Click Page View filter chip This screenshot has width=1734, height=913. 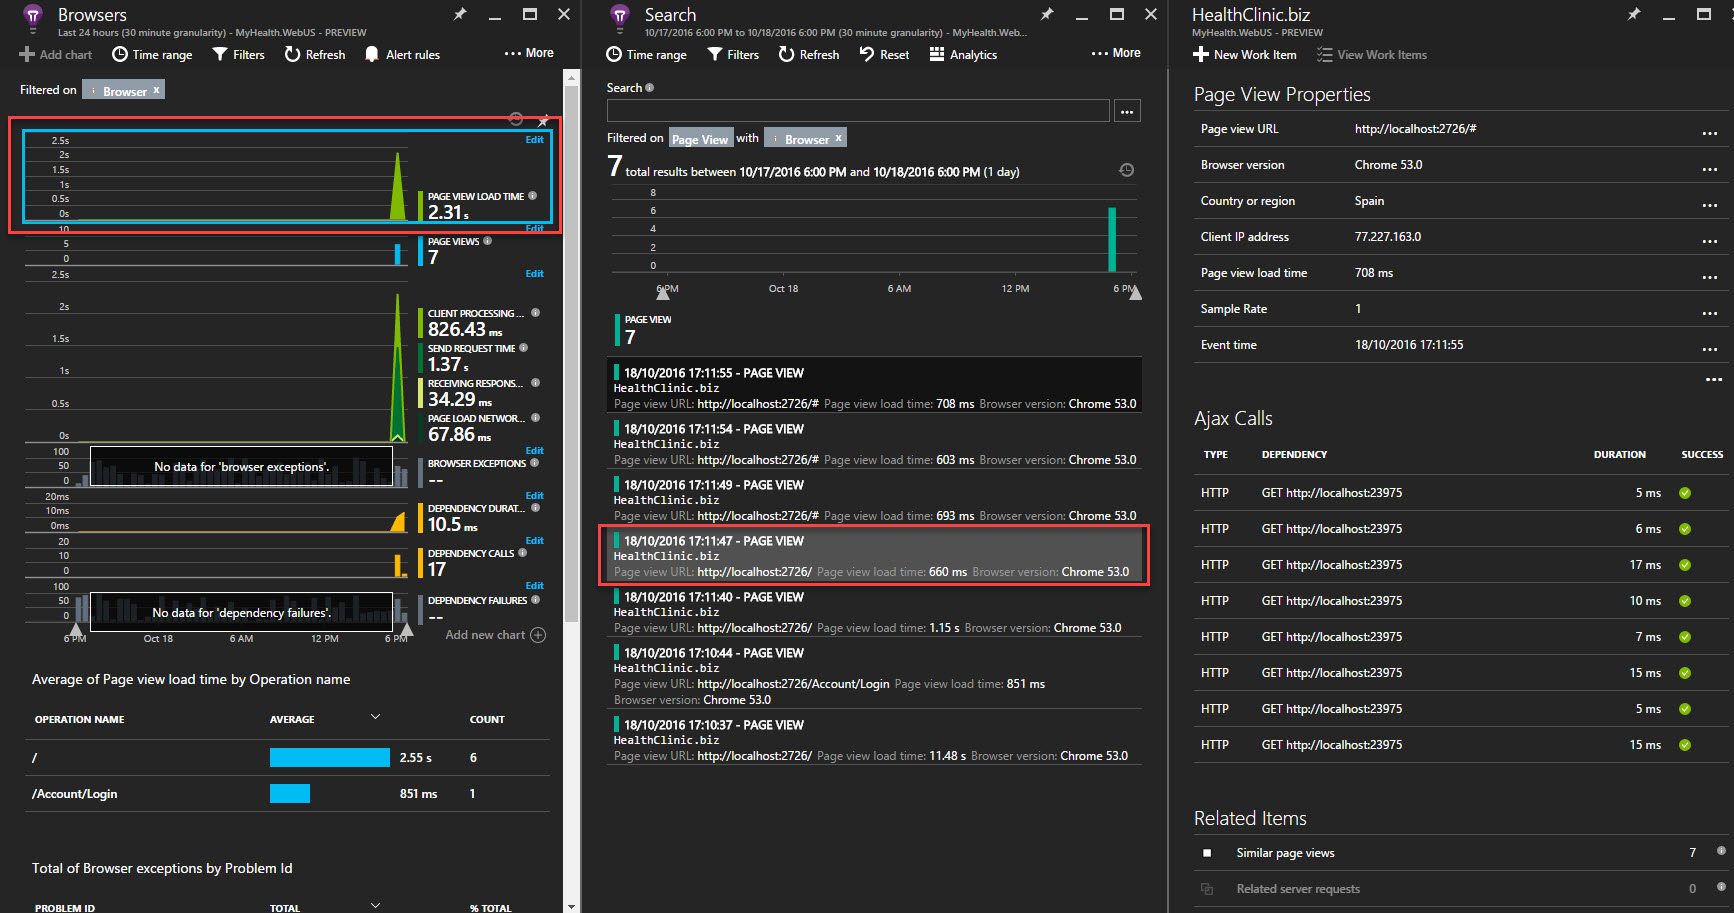(700, 139)
